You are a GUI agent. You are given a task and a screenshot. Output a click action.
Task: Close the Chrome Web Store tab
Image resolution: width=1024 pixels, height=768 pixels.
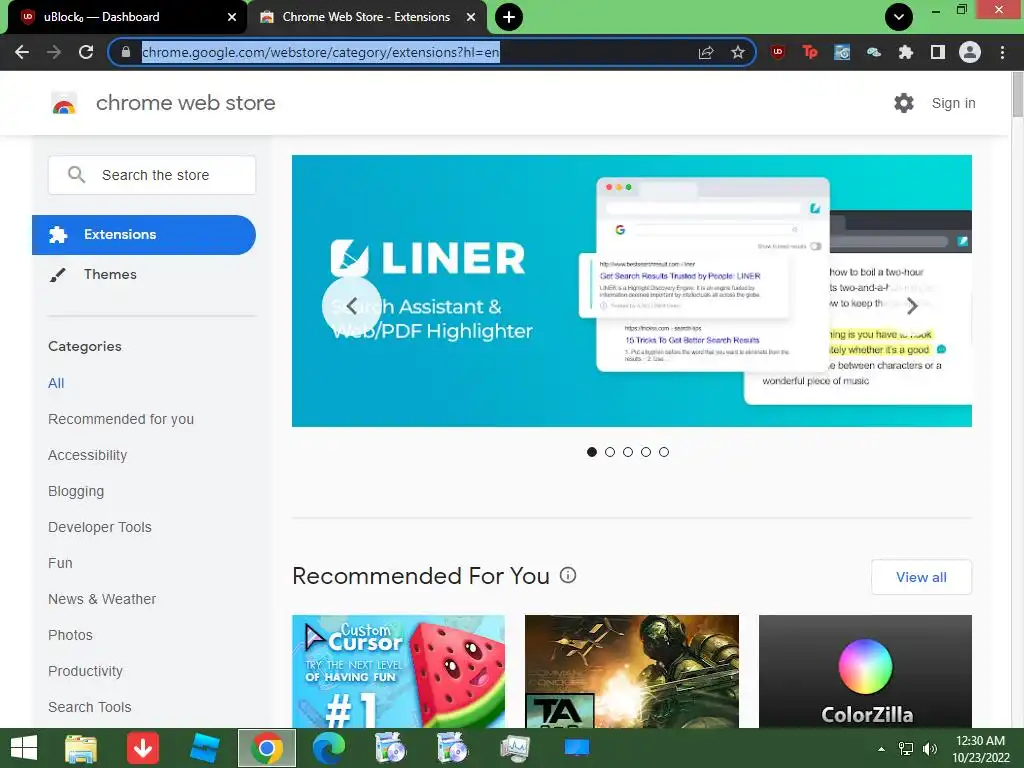tap(471, 17)
